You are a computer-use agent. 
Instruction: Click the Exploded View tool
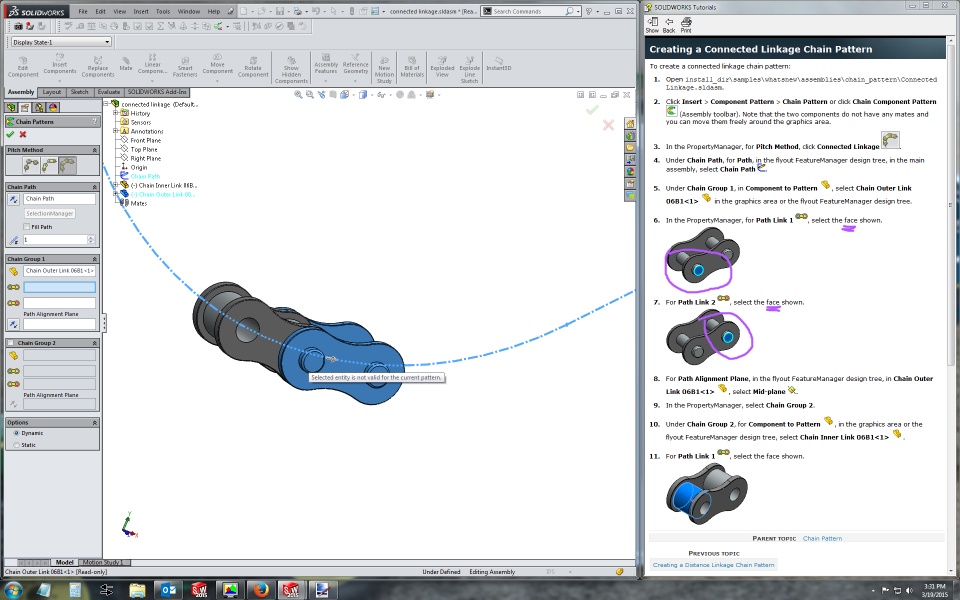(x=442, y=67)
